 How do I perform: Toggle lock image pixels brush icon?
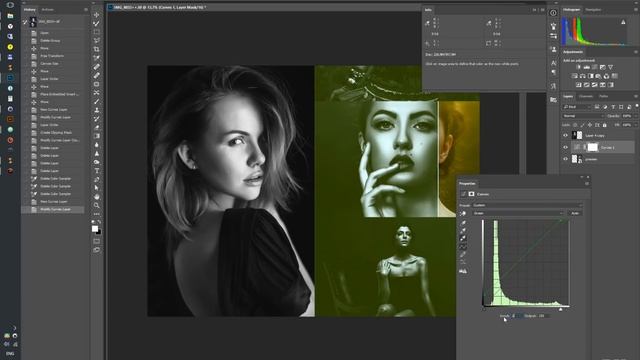(582, 125)
